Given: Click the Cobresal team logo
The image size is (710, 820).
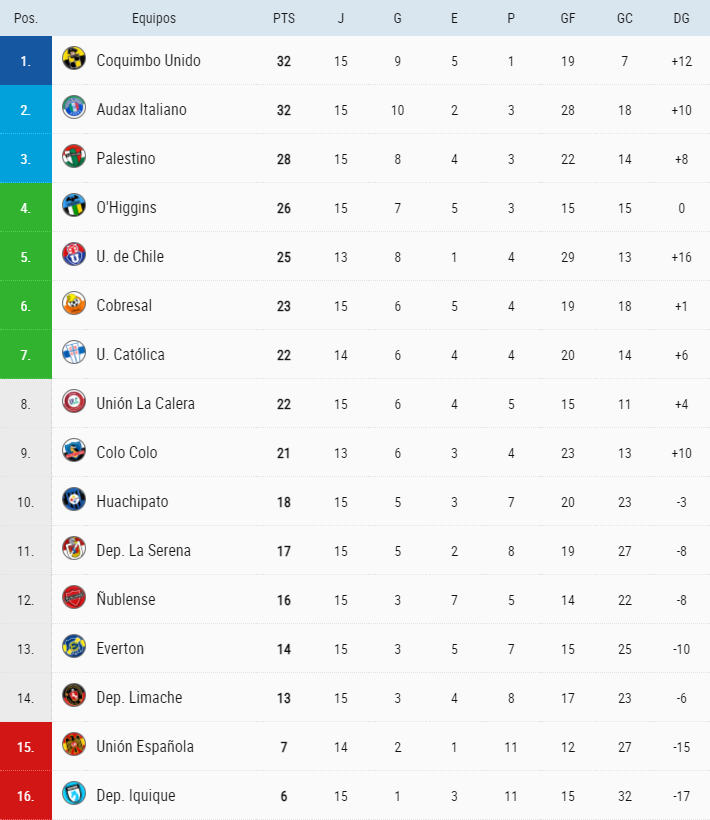Looking at the screenshot, I should click(x=74, y=304).
